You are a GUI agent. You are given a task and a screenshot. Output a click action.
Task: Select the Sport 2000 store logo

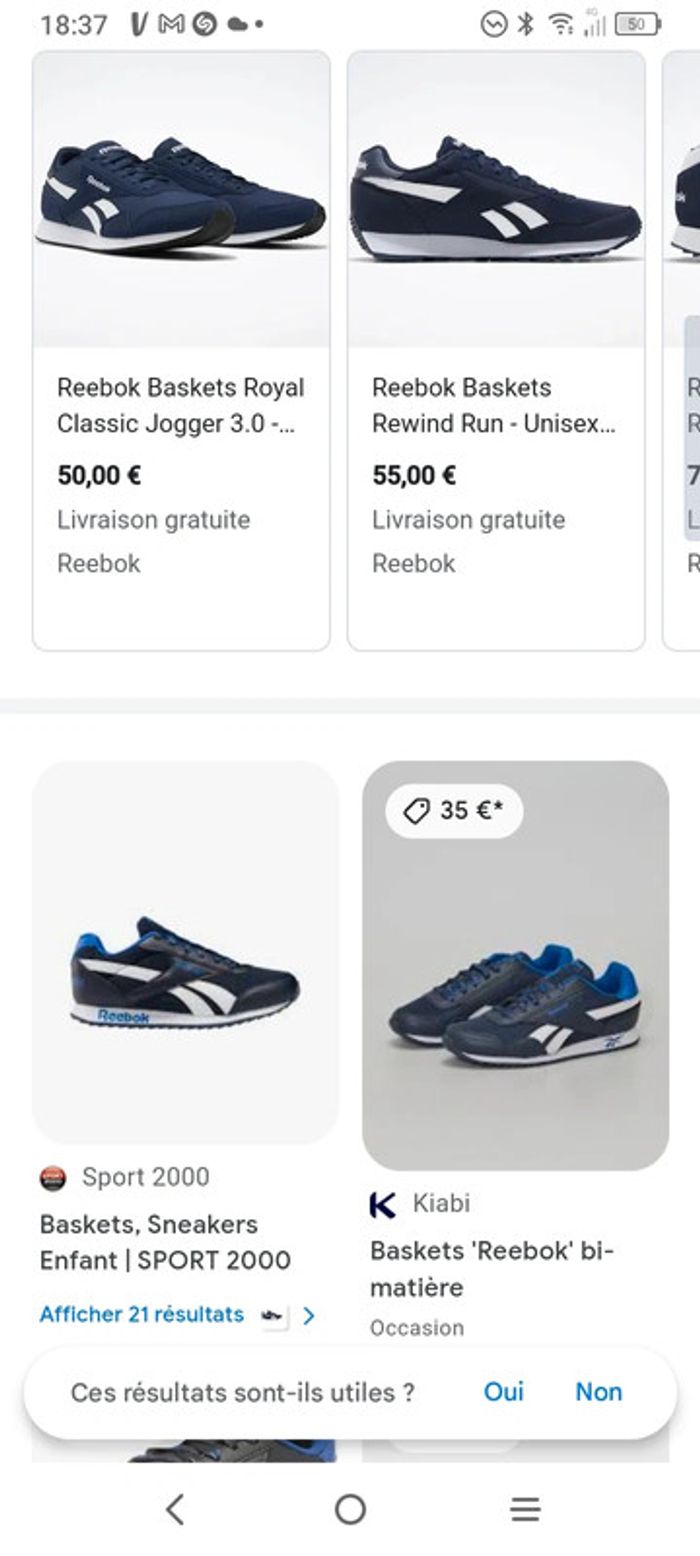[x=52, y=1178]
